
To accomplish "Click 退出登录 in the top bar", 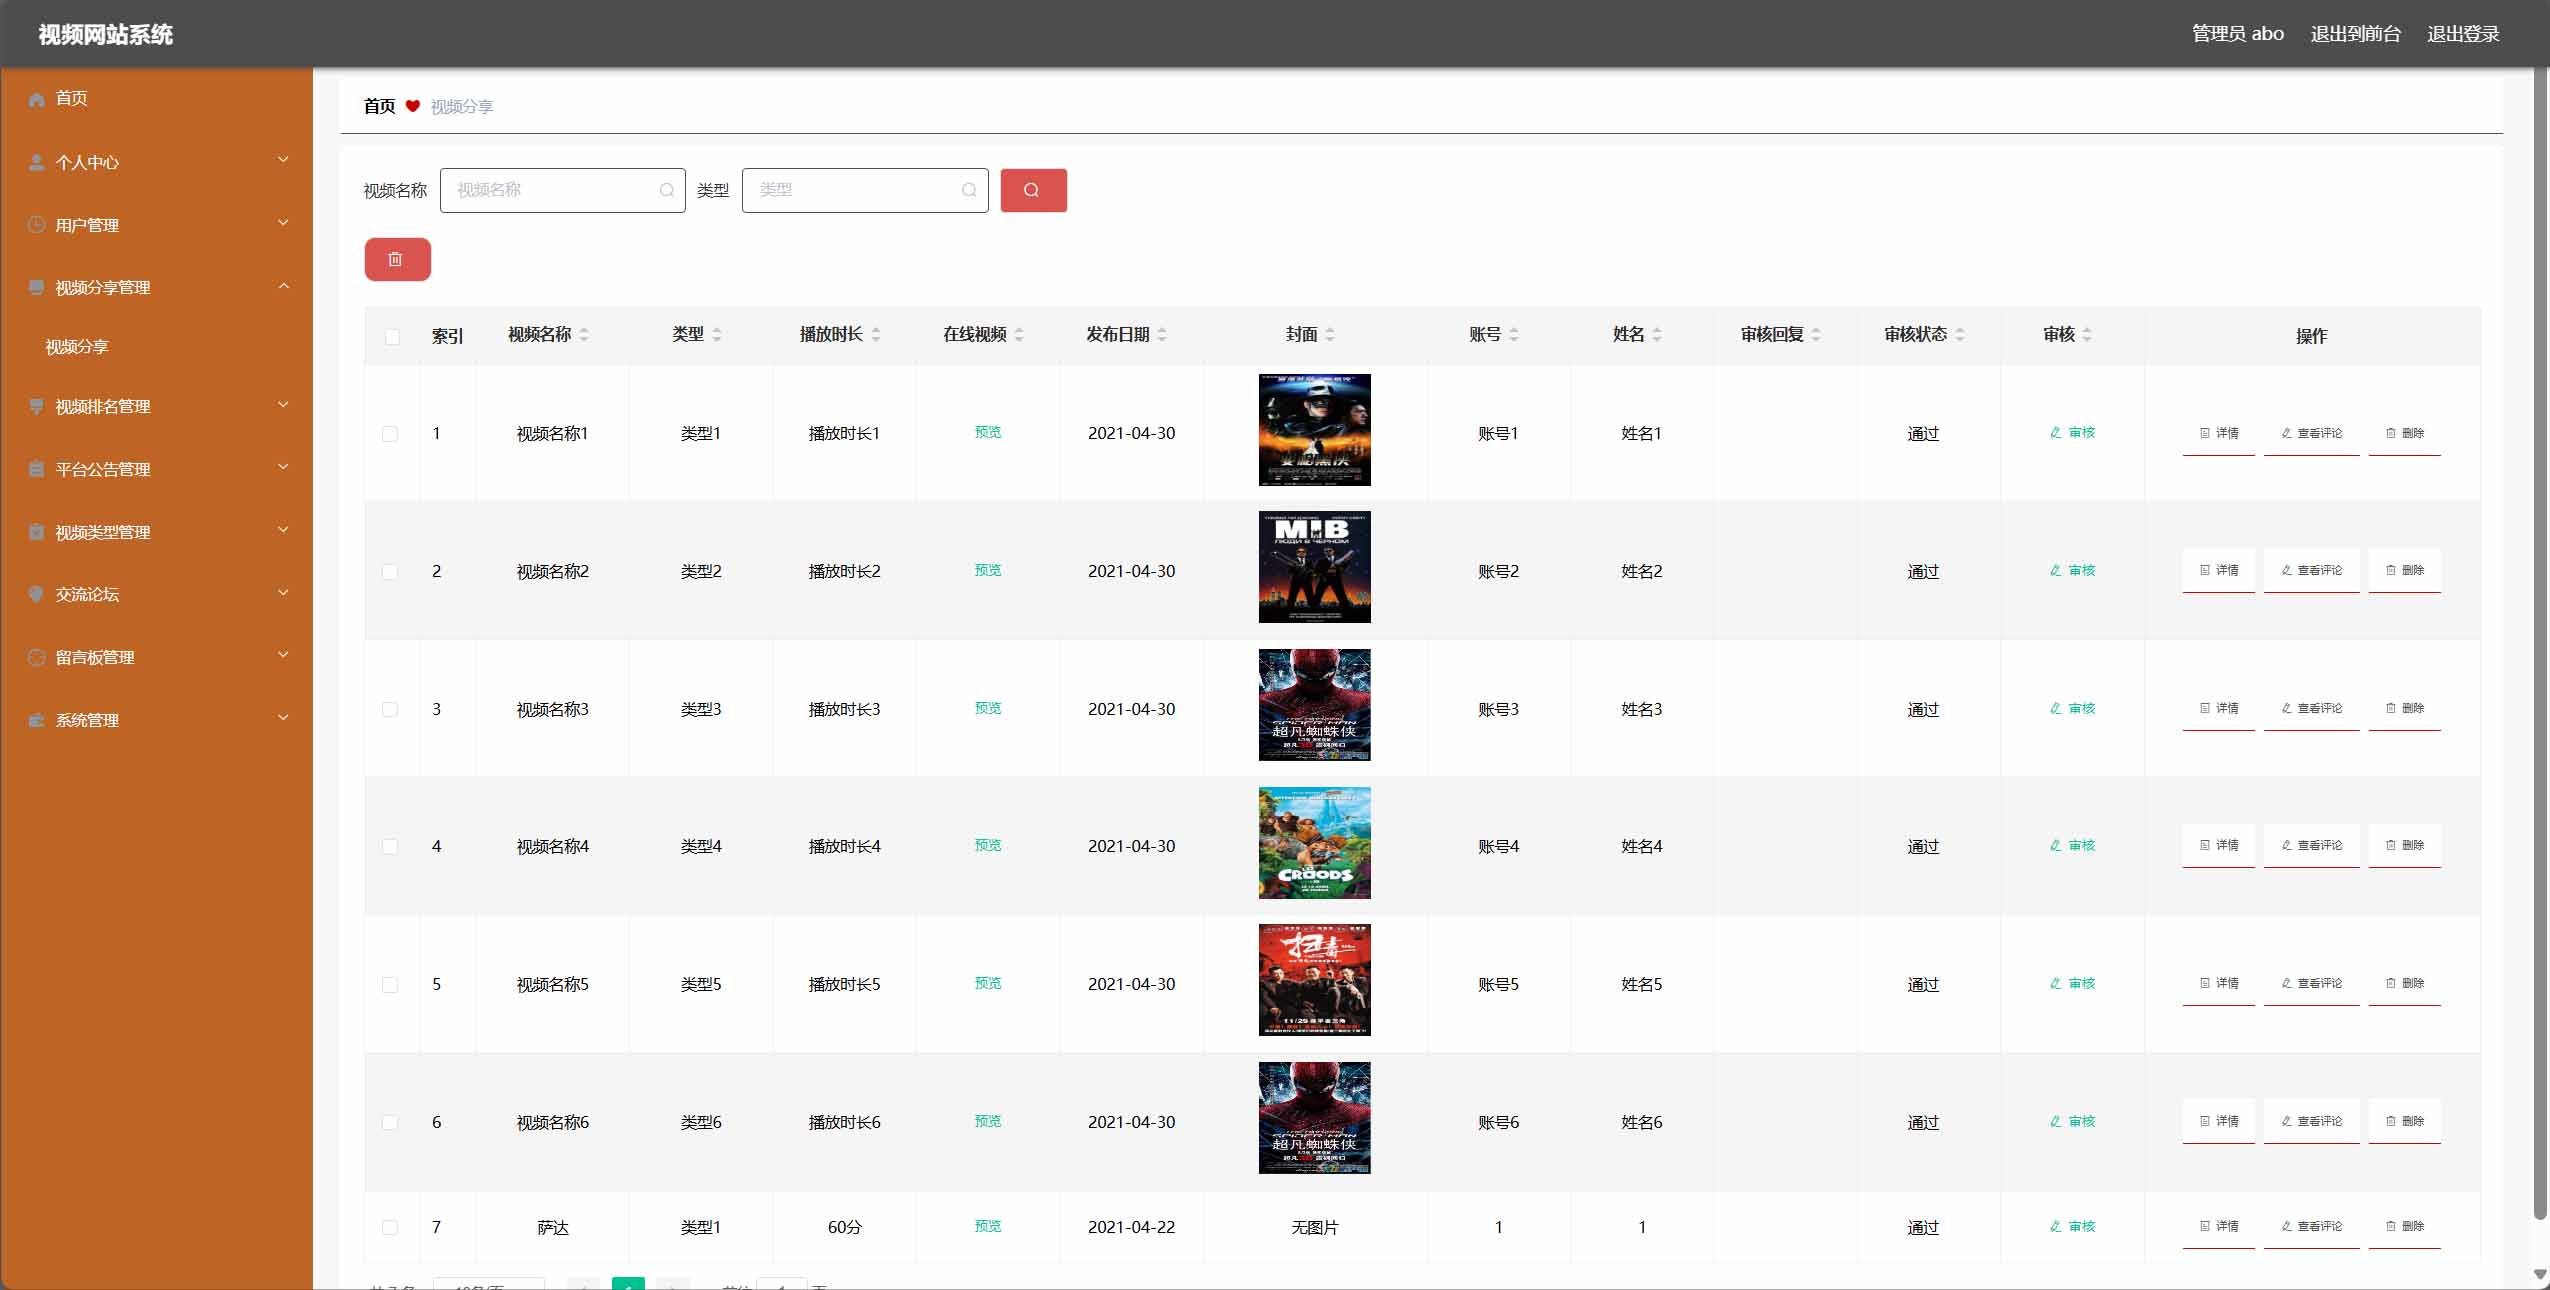I will pos(2463,34).
